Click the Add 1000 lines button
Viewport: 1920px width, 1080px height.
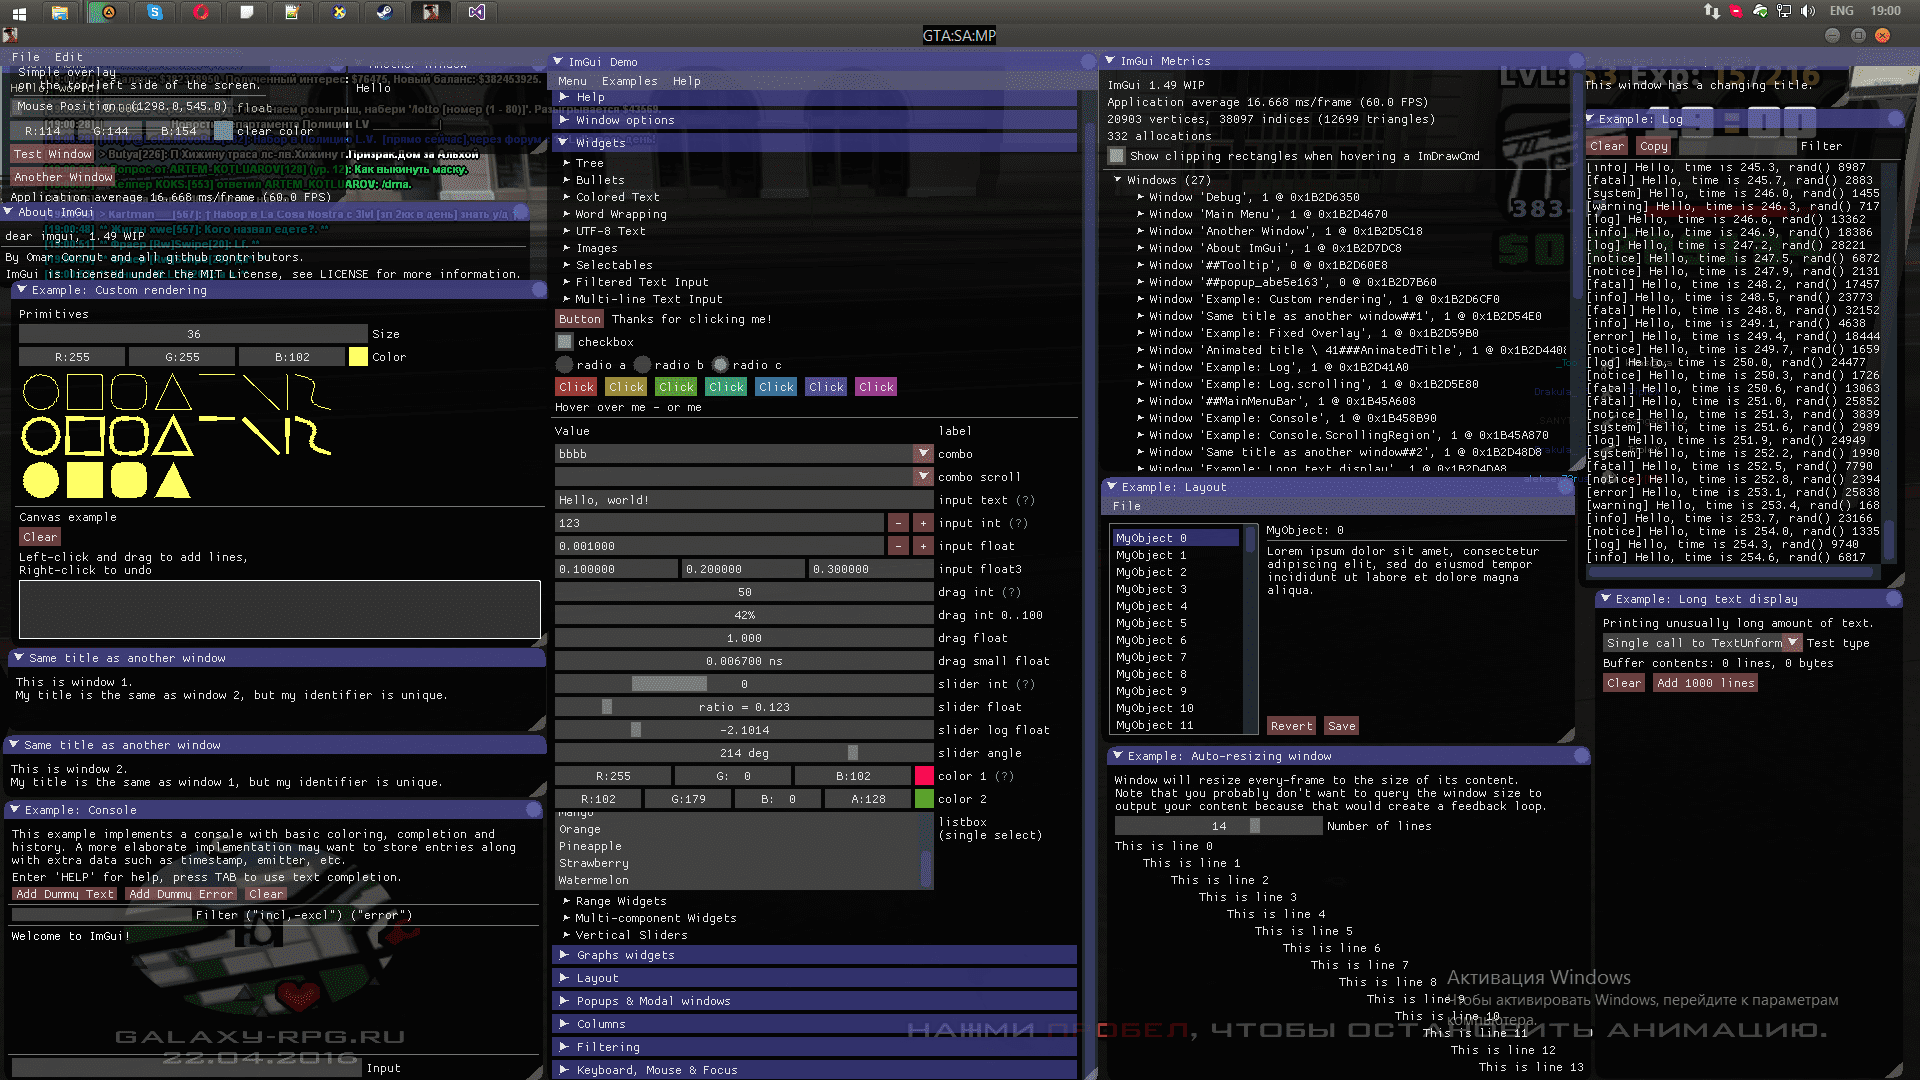[1705, 683]
